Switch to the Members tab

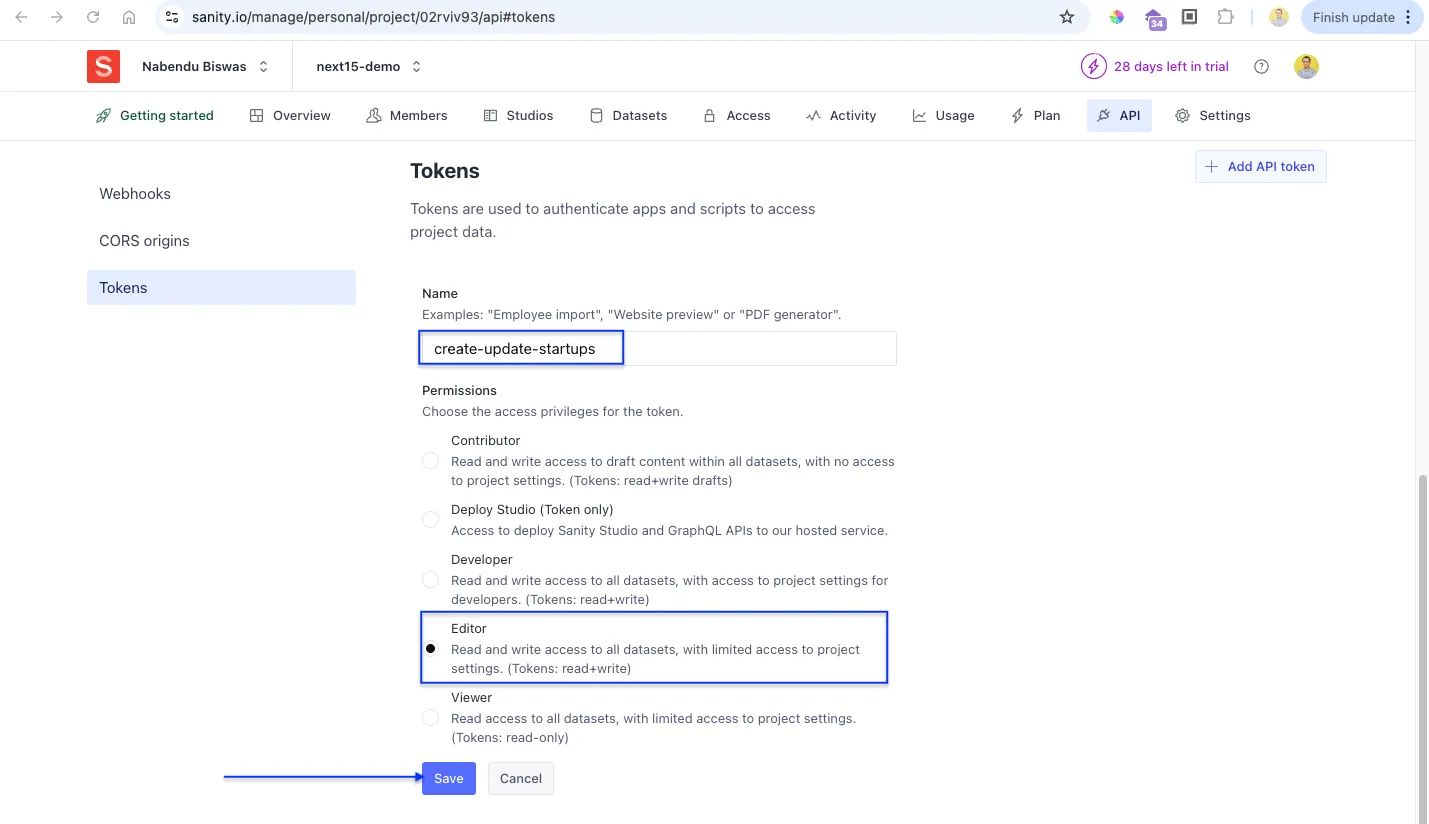[407, 115]
